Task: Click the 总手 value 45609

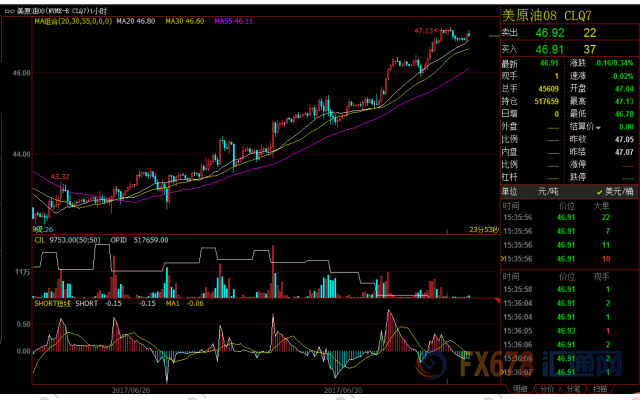Action: (x=549, y=89)
